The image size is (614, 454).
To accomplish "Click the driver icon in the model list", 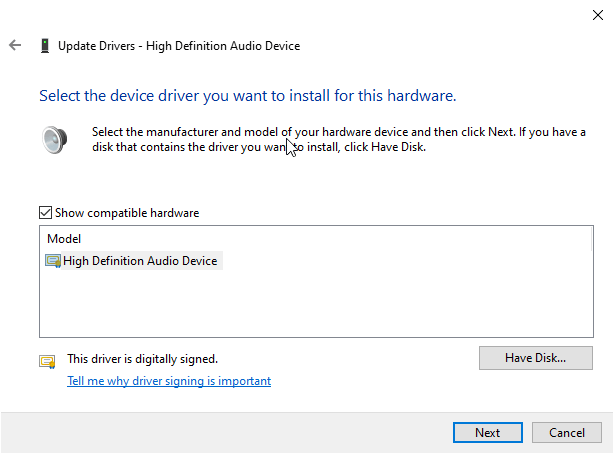I will (53, 261).
